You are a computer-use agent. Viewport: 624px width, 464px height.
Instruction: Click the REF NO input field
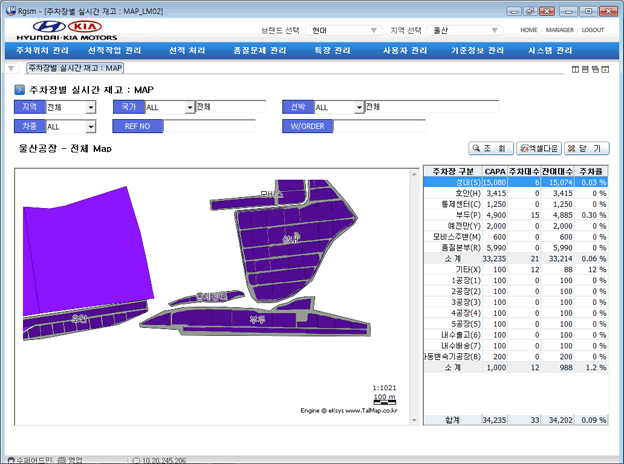tap(212, 127)
